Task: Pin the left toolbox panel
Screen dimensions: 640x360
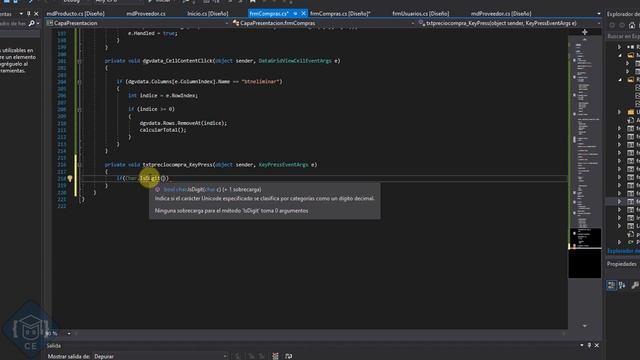Action: (29, 13)
